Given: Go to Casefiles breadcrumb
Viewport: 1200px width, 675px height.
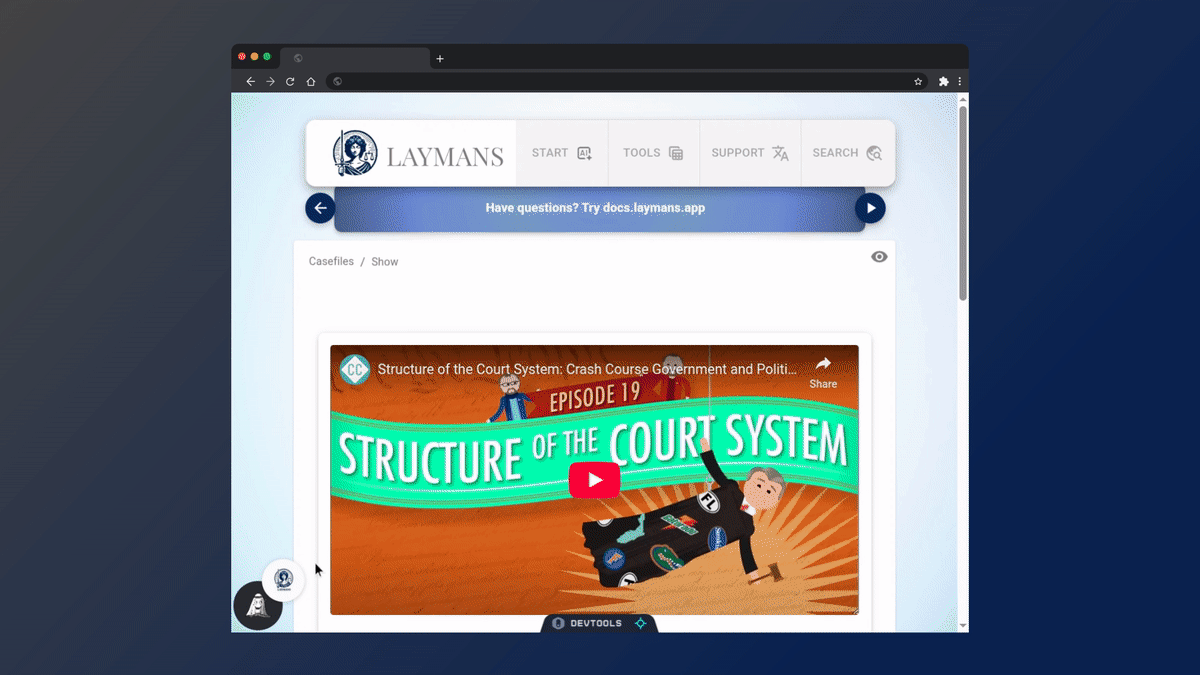Looking at the screenshot, I should (x=331, y=261).
